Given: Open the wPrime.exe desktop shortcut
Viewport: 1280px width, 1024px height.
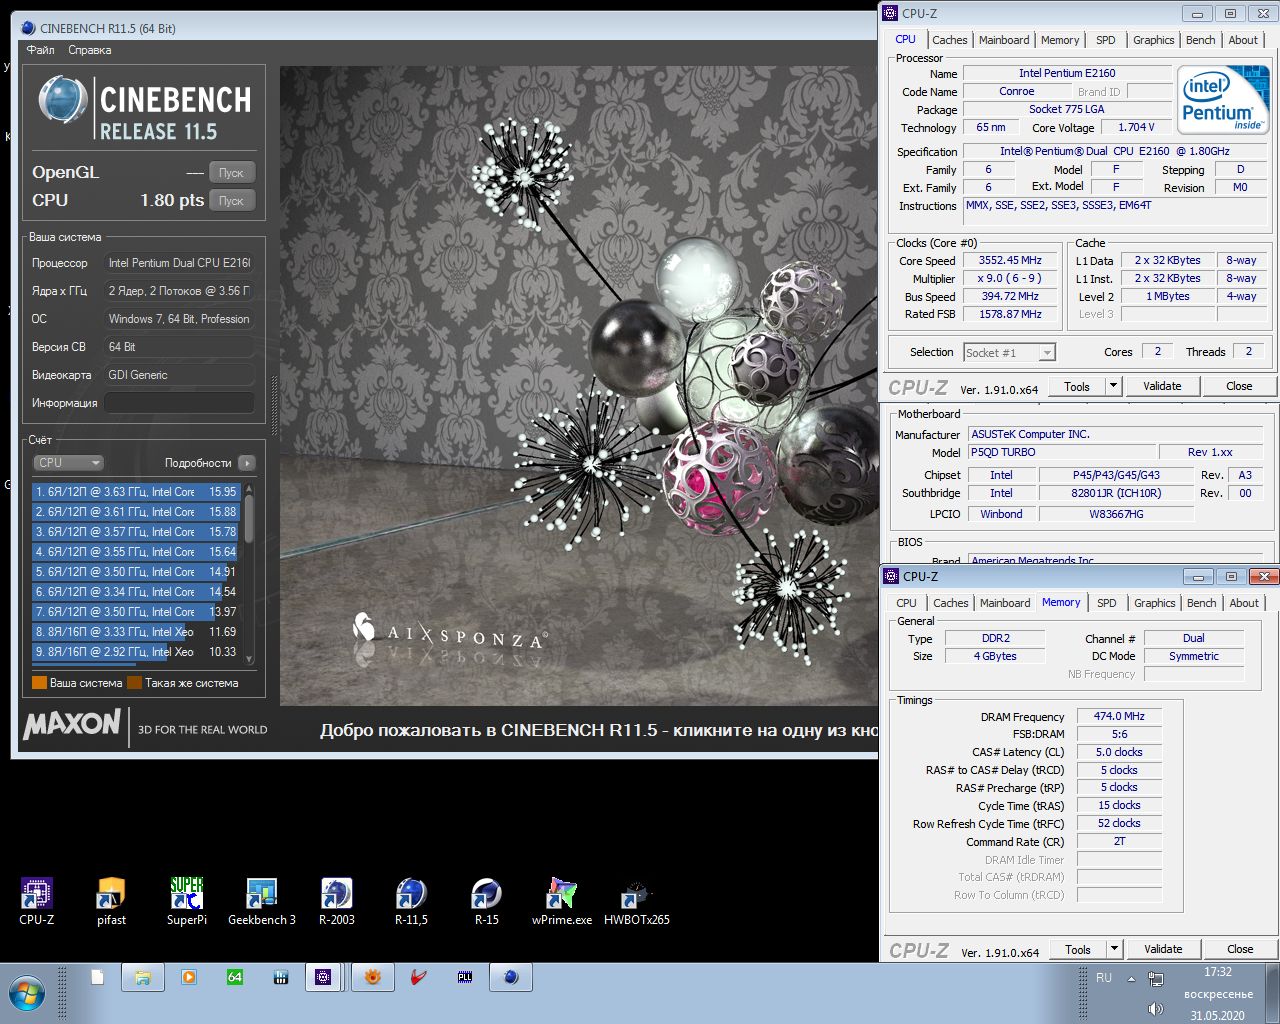Looking at the screenshot, I should click(562, 900).
